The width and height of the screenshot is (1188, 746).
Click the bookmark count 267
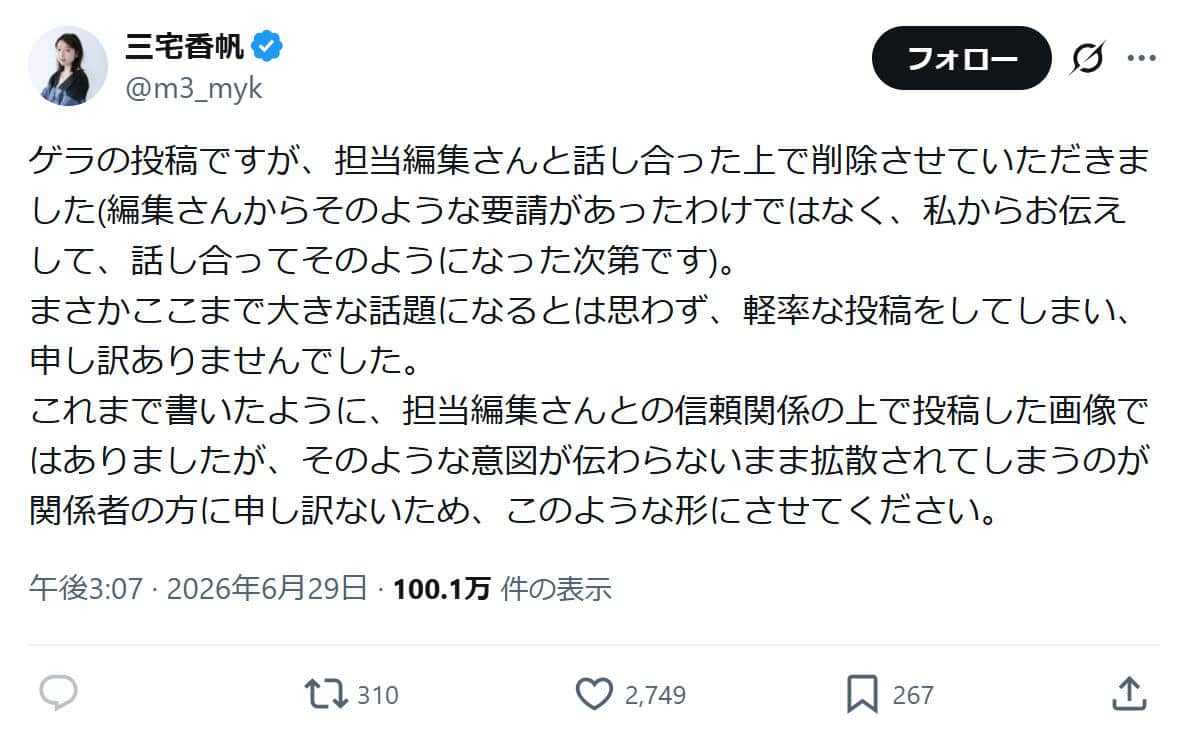[x=913, y=695]
